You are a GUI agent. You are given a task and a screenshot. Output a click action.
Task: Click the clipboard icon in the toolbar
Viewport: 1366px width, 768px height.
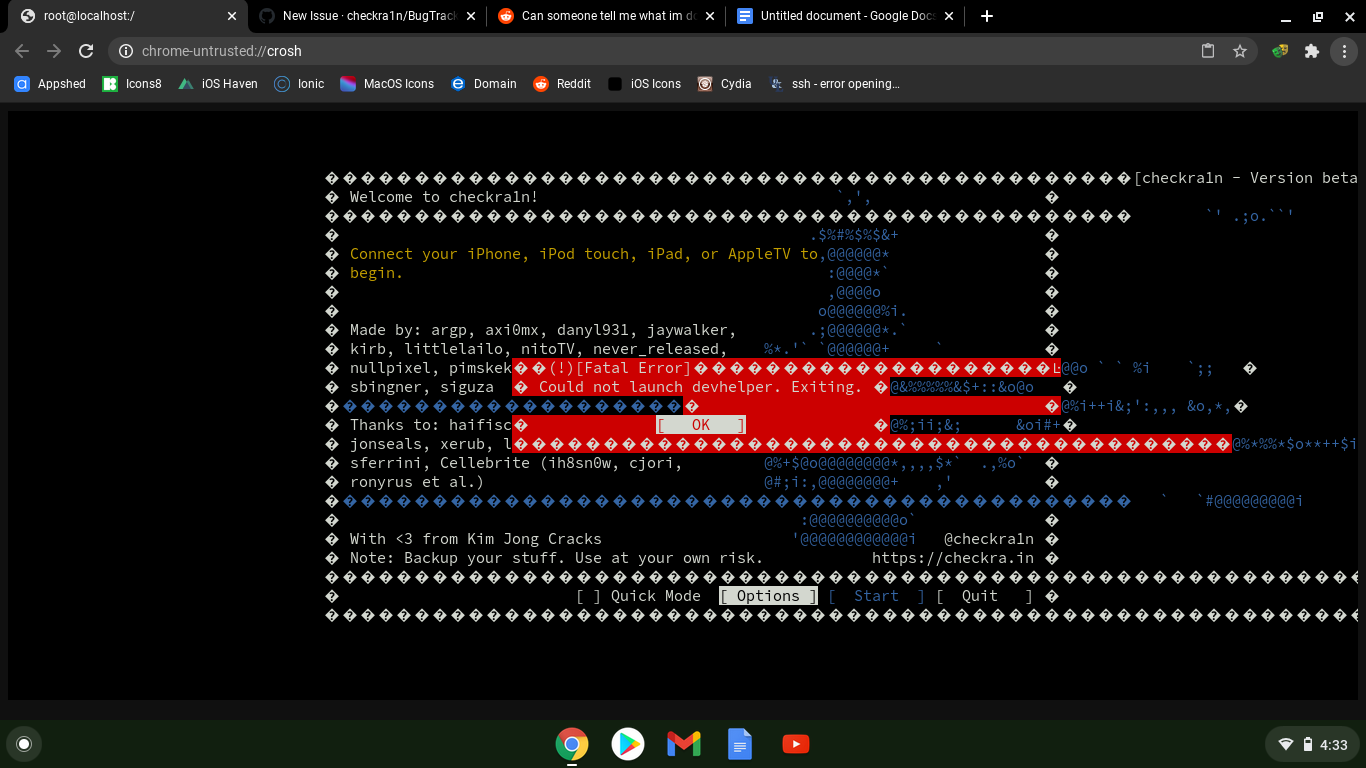click(1208, 51)
